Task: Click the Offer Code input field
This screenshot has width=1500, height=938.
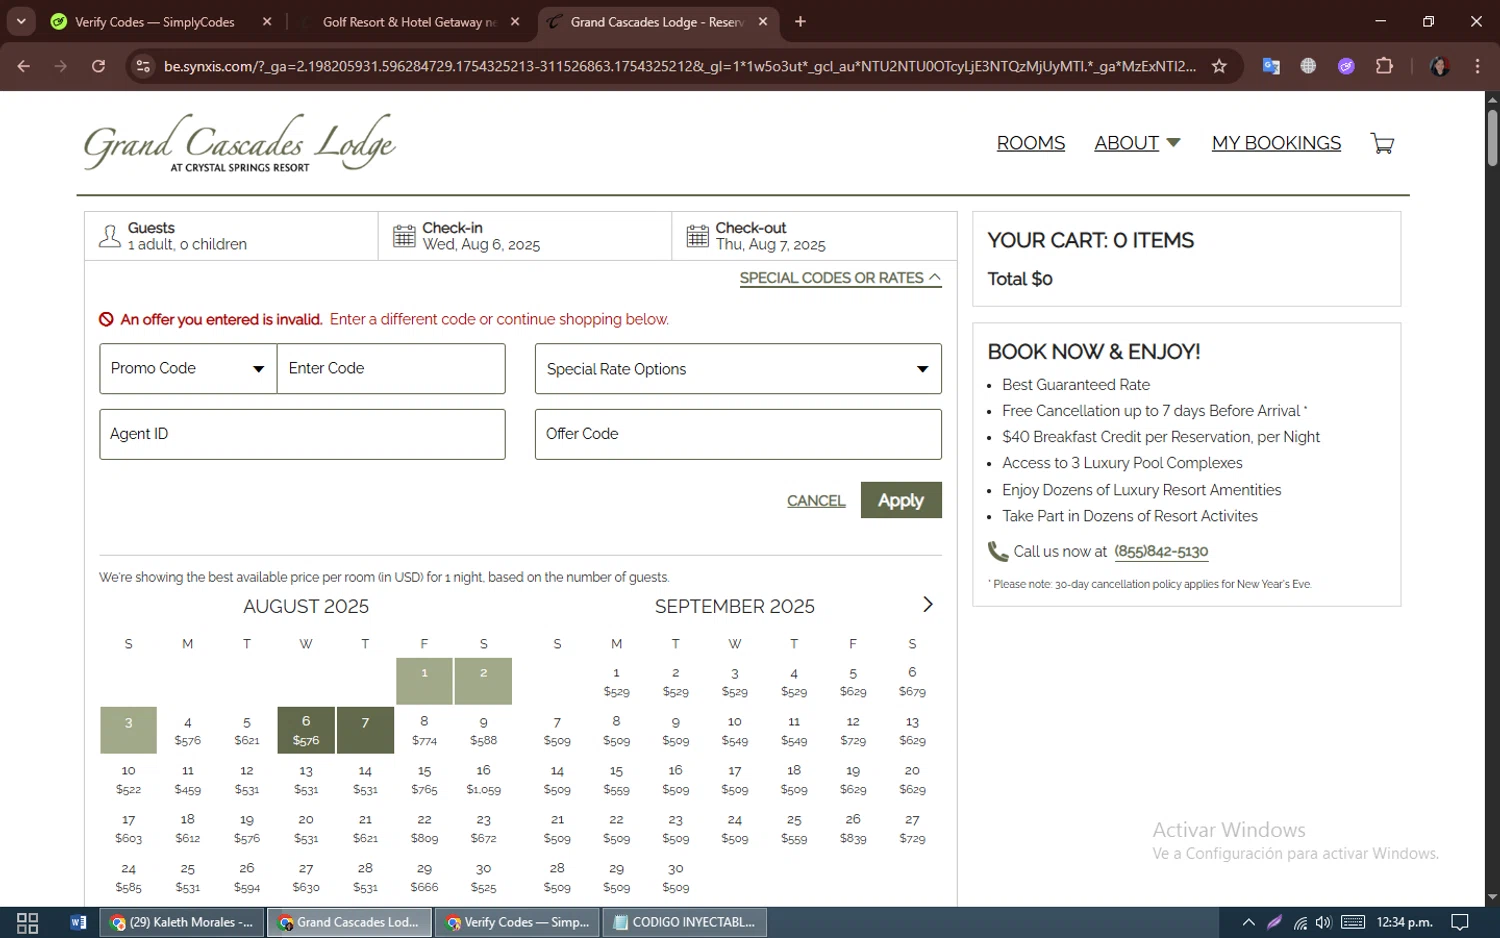Action: [x=738, y=434]
